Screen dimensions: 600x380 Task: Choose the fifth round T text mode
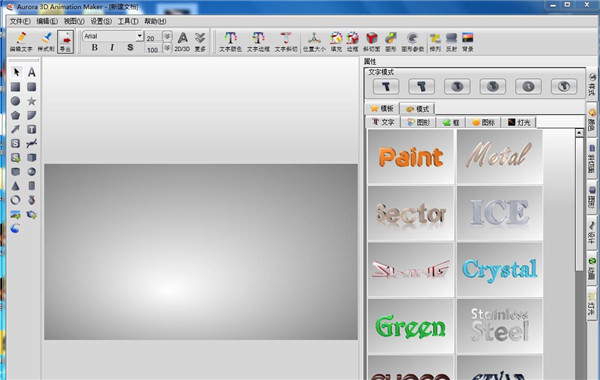(528, 86)
